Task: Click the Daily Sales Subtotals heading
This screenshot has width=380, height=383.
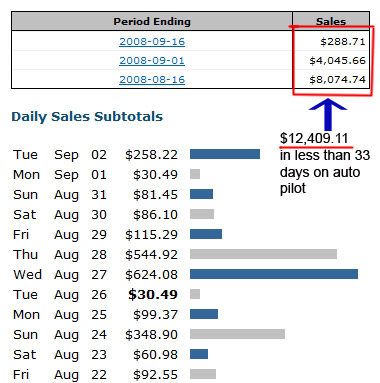Action: pos(87,117)
